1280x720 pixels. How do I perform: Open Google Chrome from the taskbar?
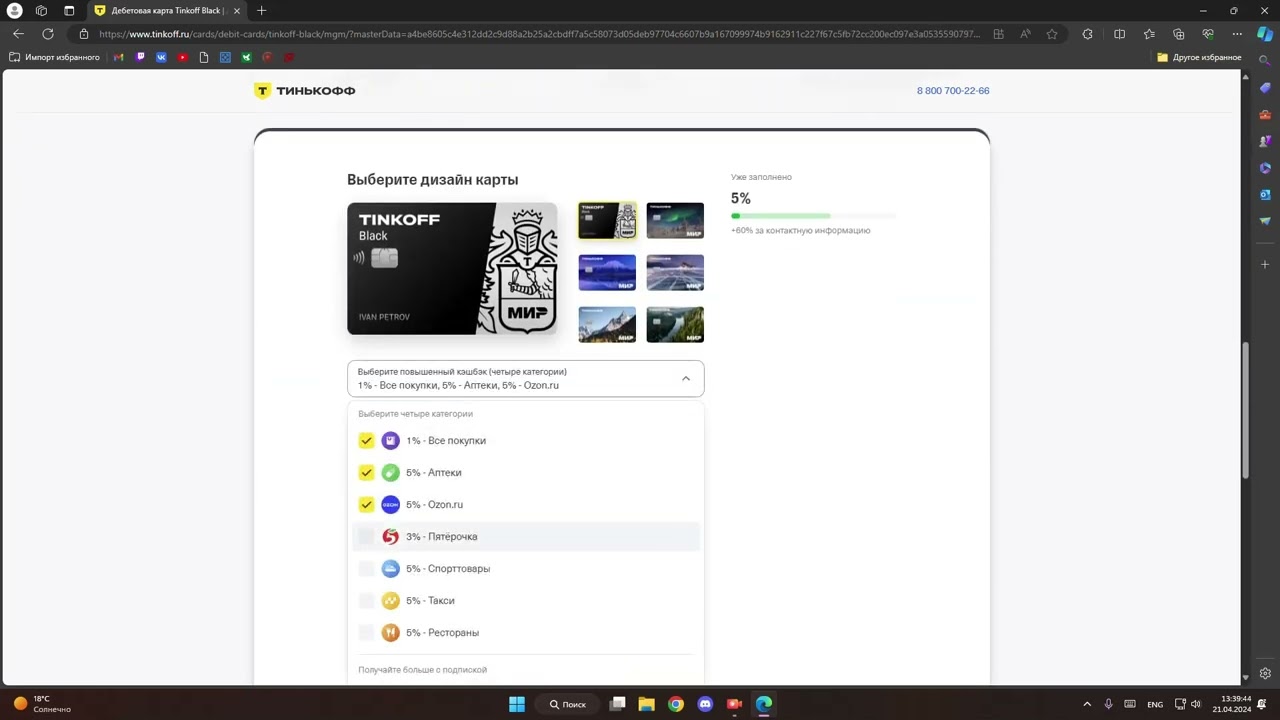[676, 704]
